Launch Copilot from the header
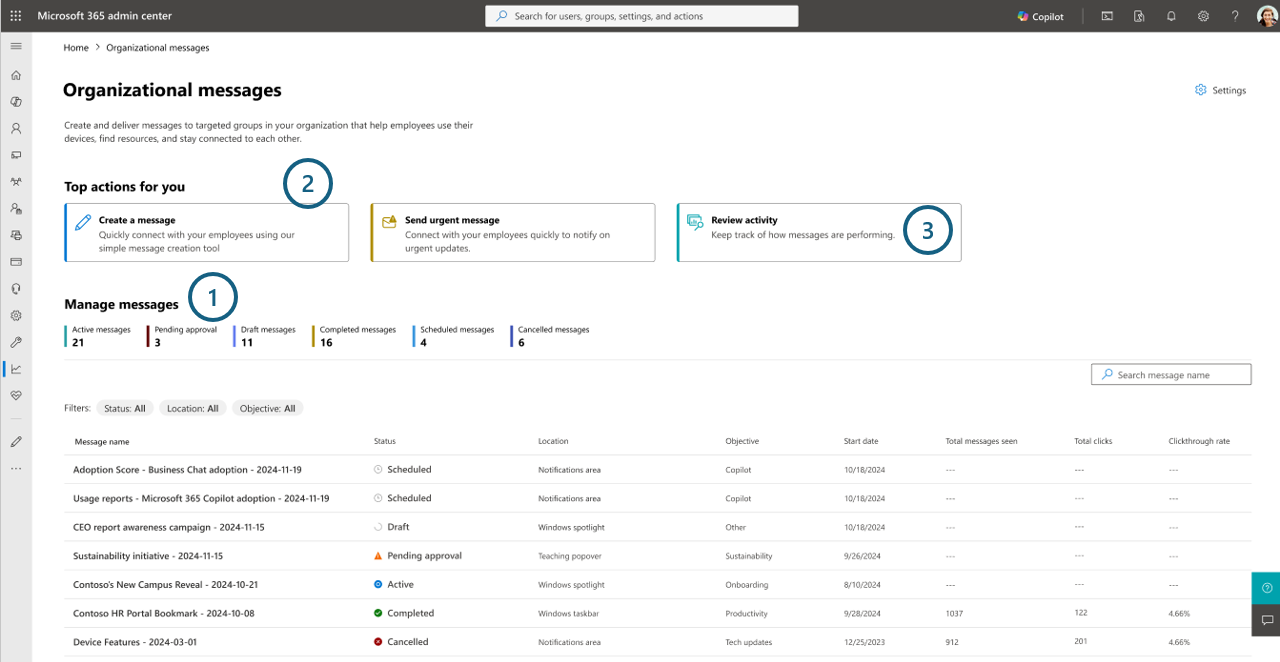This screenshot has height=662, width=1280. [1041, 16]
